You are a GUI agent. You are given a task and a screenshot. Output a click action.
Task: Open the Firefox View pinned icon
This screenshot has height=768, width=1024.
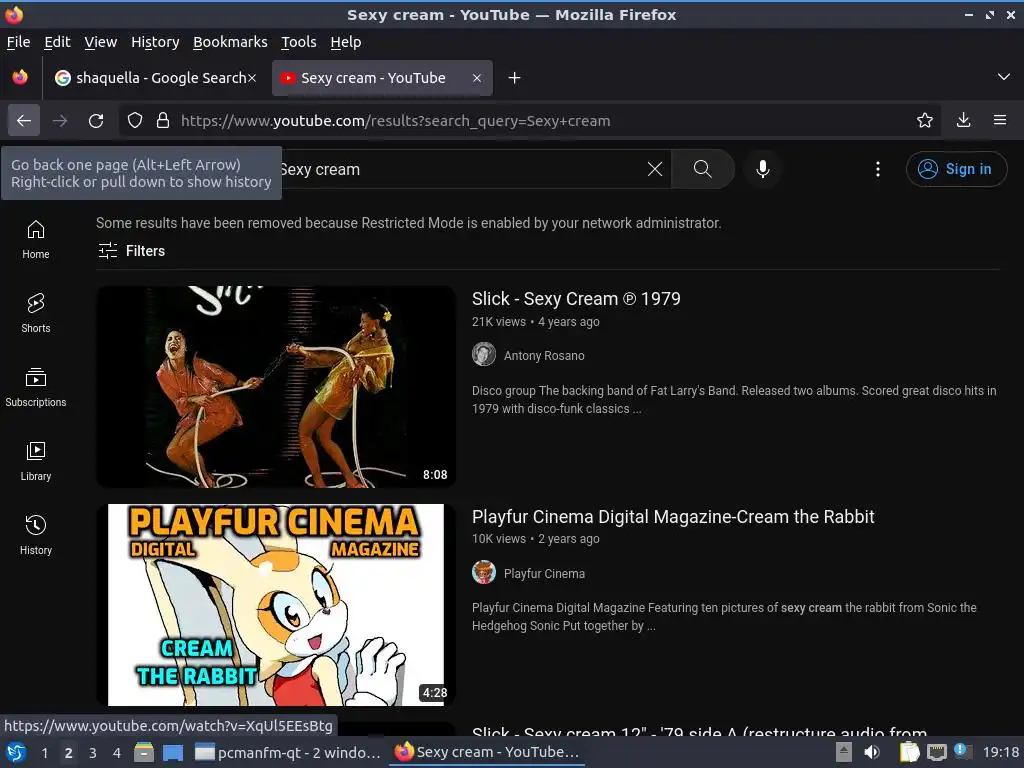(x=20, y=78)
